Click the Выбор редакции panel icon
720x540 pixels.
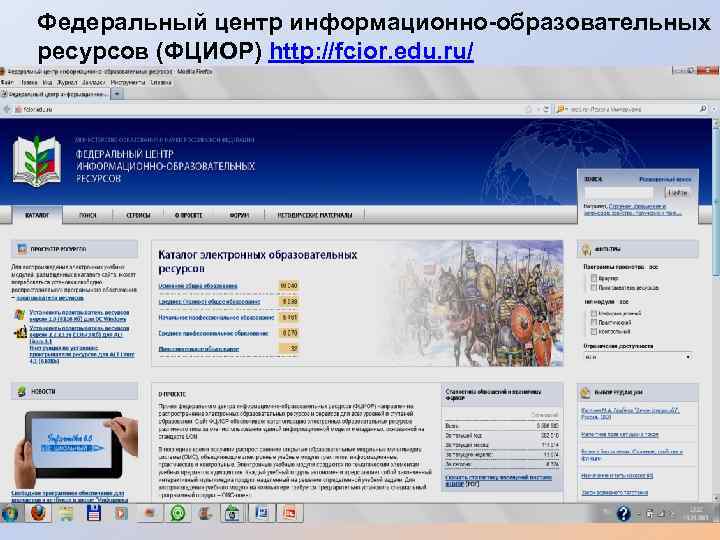click(x=585, y=393)
